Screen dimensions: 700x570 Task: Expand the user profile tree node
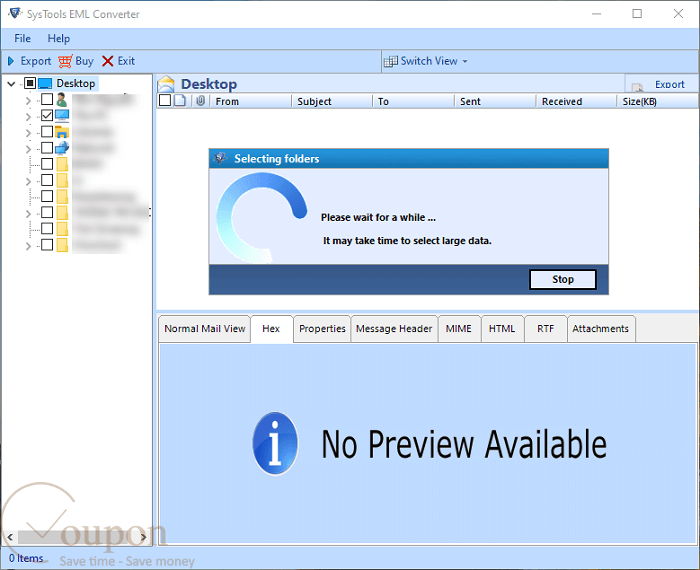pyautogui.click(x=28, y=101)
